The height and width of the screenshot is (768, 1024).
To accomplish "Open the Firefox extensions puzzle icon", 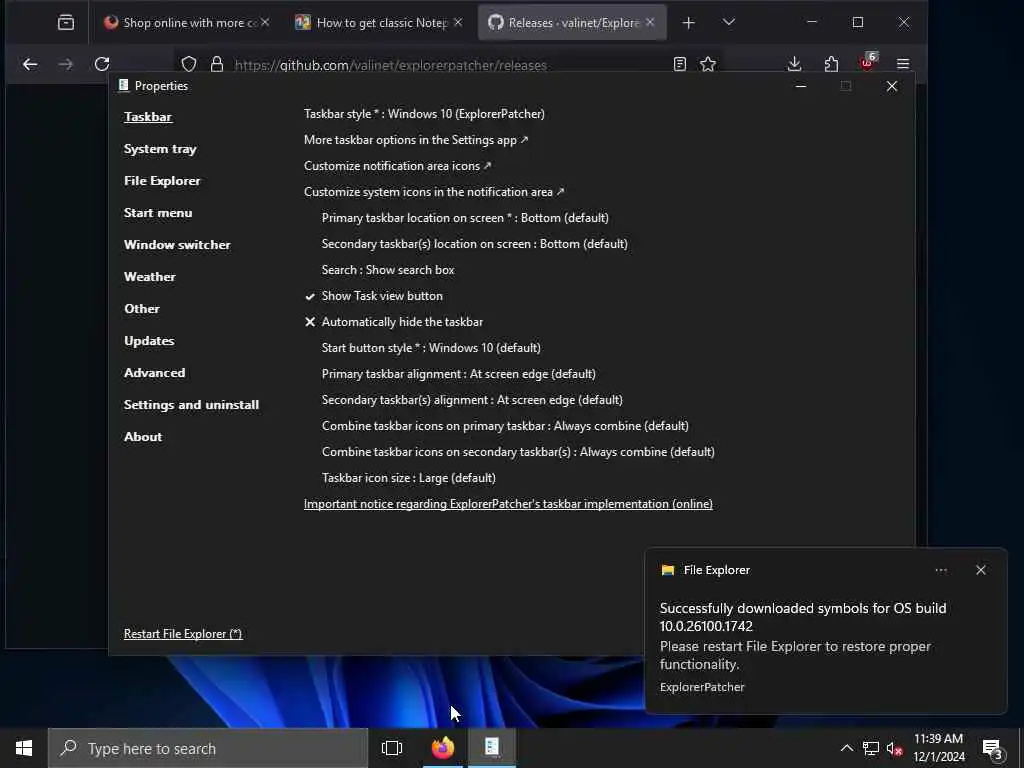I will coord(831,64).
